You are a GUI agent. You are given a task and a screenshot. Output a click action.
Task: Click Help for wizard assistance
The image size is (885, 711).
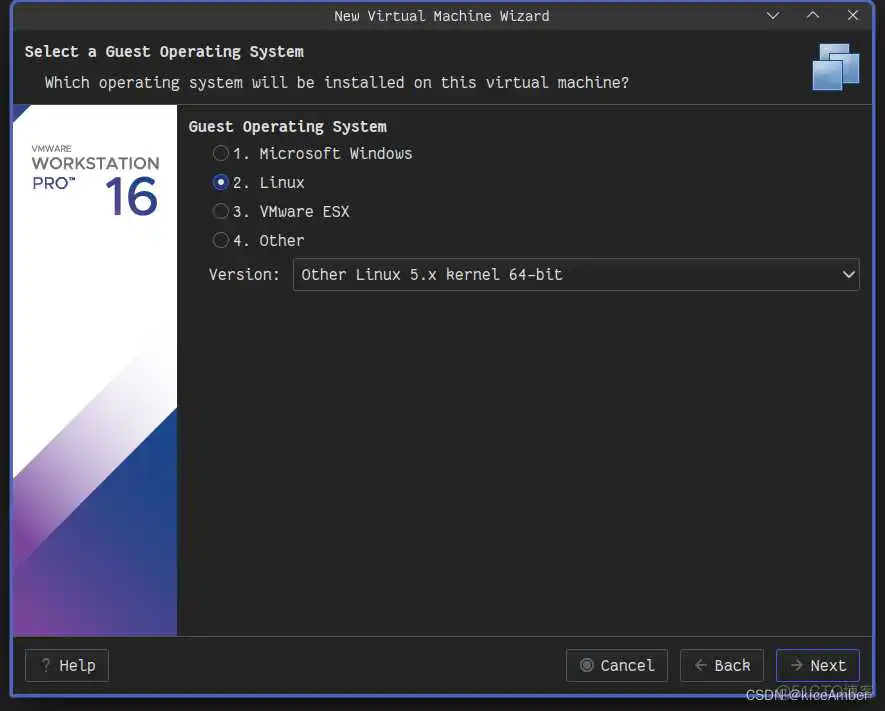tap(66, 665)
